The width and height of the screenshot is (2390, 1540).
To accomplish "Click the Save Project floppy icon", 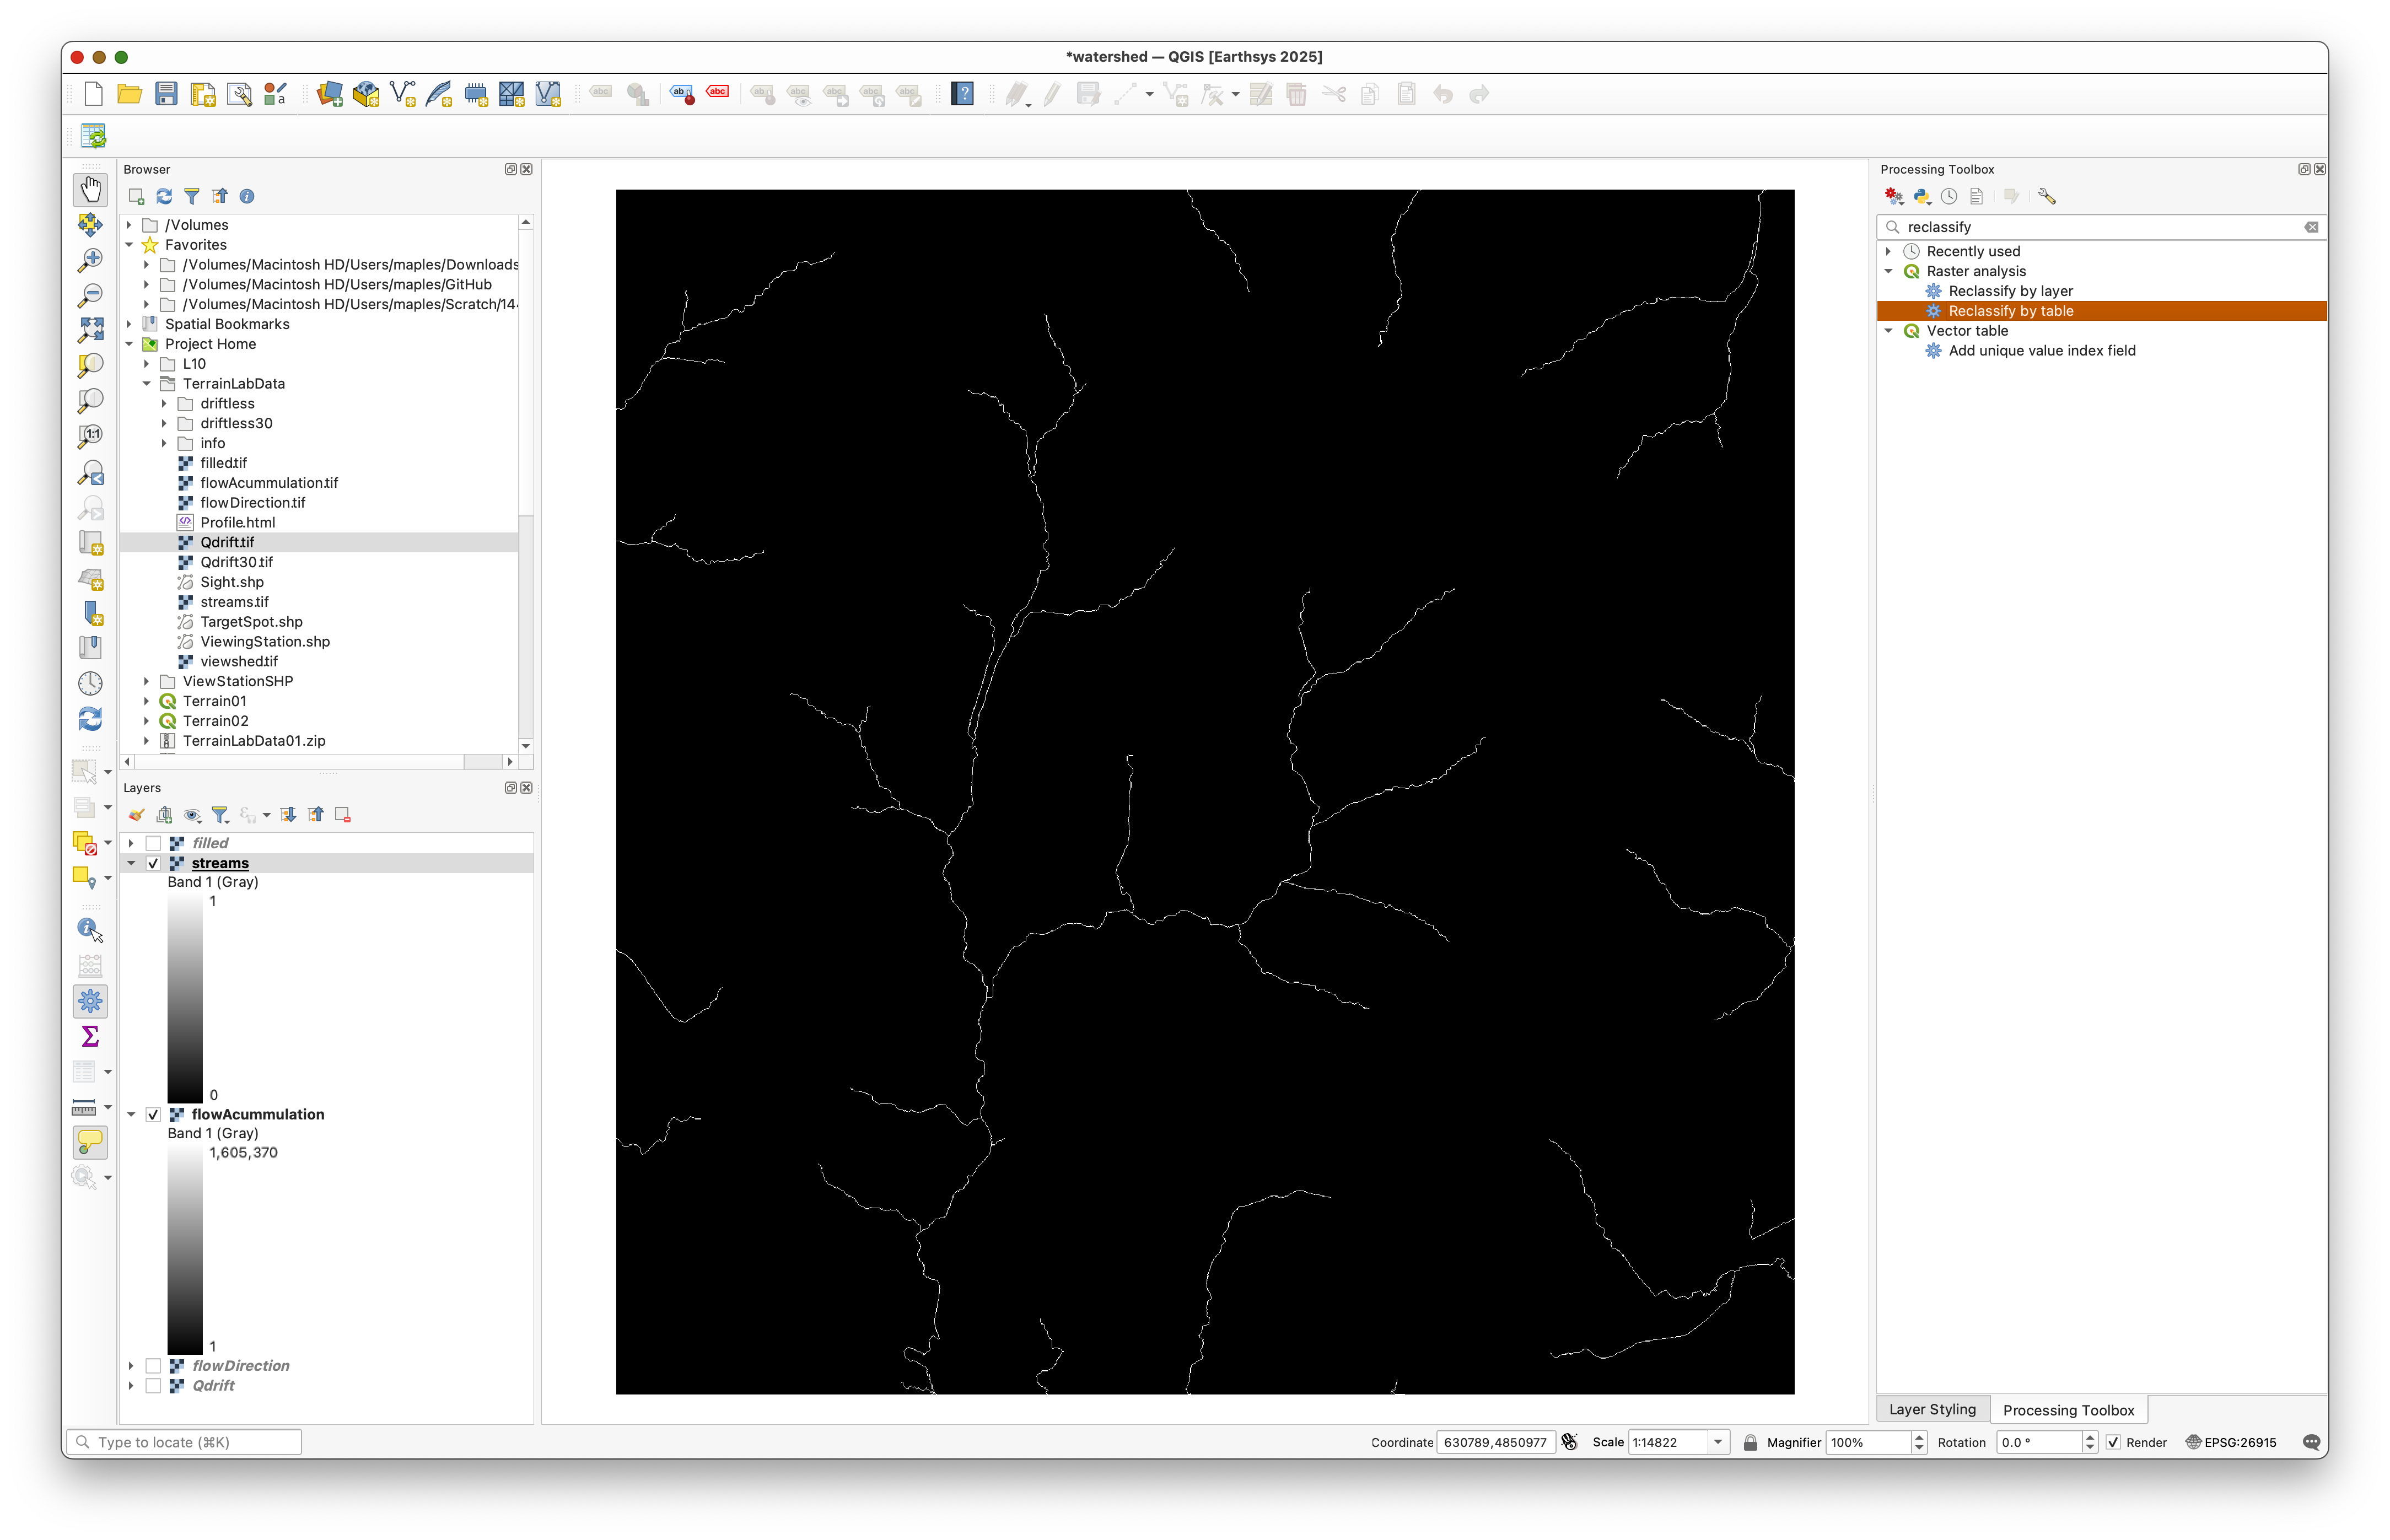I will [166, 94].
